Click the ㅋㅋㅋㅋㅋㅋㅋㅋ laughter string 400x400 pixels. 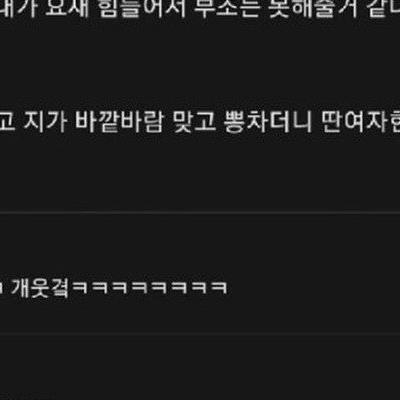click(150, 288)
